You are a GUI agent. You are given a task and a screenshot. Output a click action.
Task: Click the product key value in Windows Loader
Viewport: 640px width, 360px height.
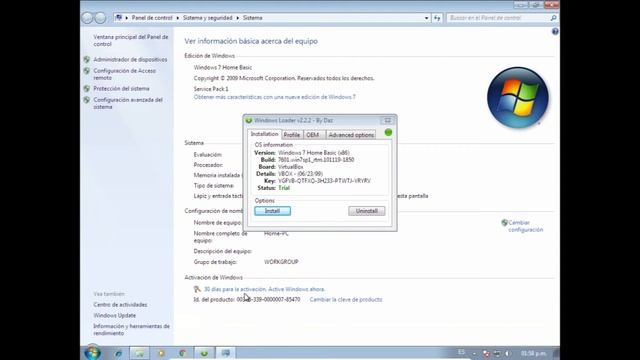point(324,181)
